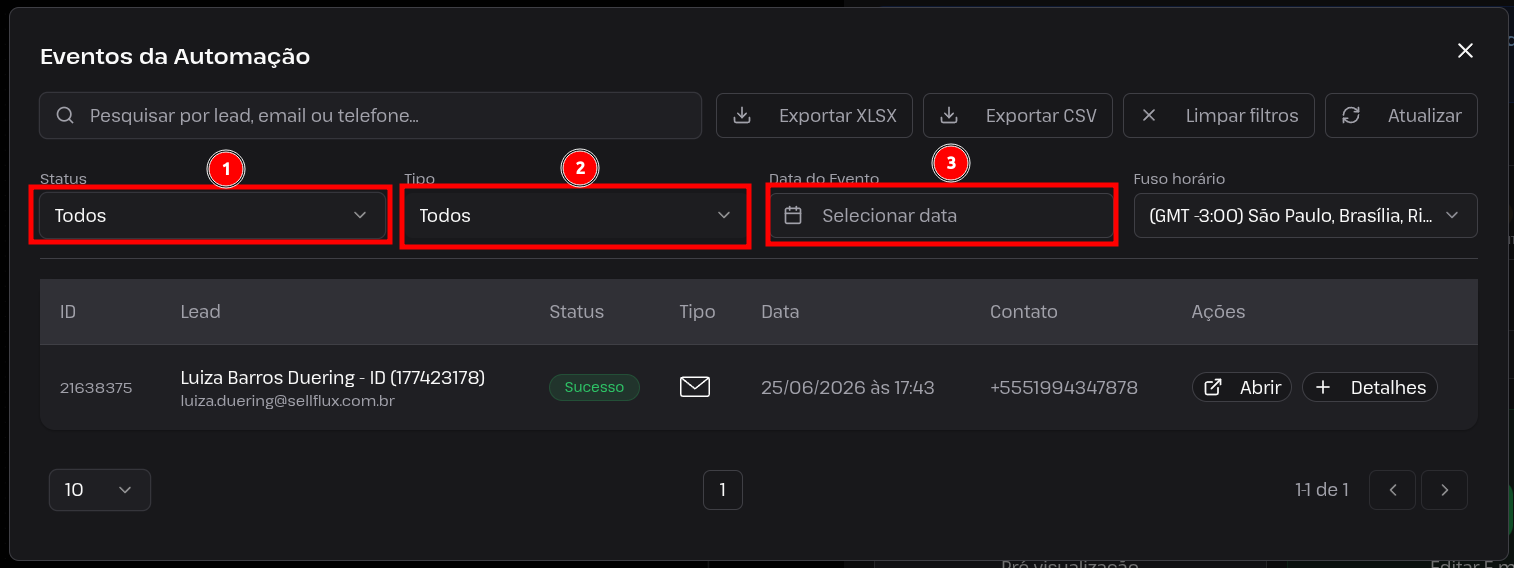Focus the lead search input field
The height and width of the screenshot is (568, 1514).
[x=370, y=116]
